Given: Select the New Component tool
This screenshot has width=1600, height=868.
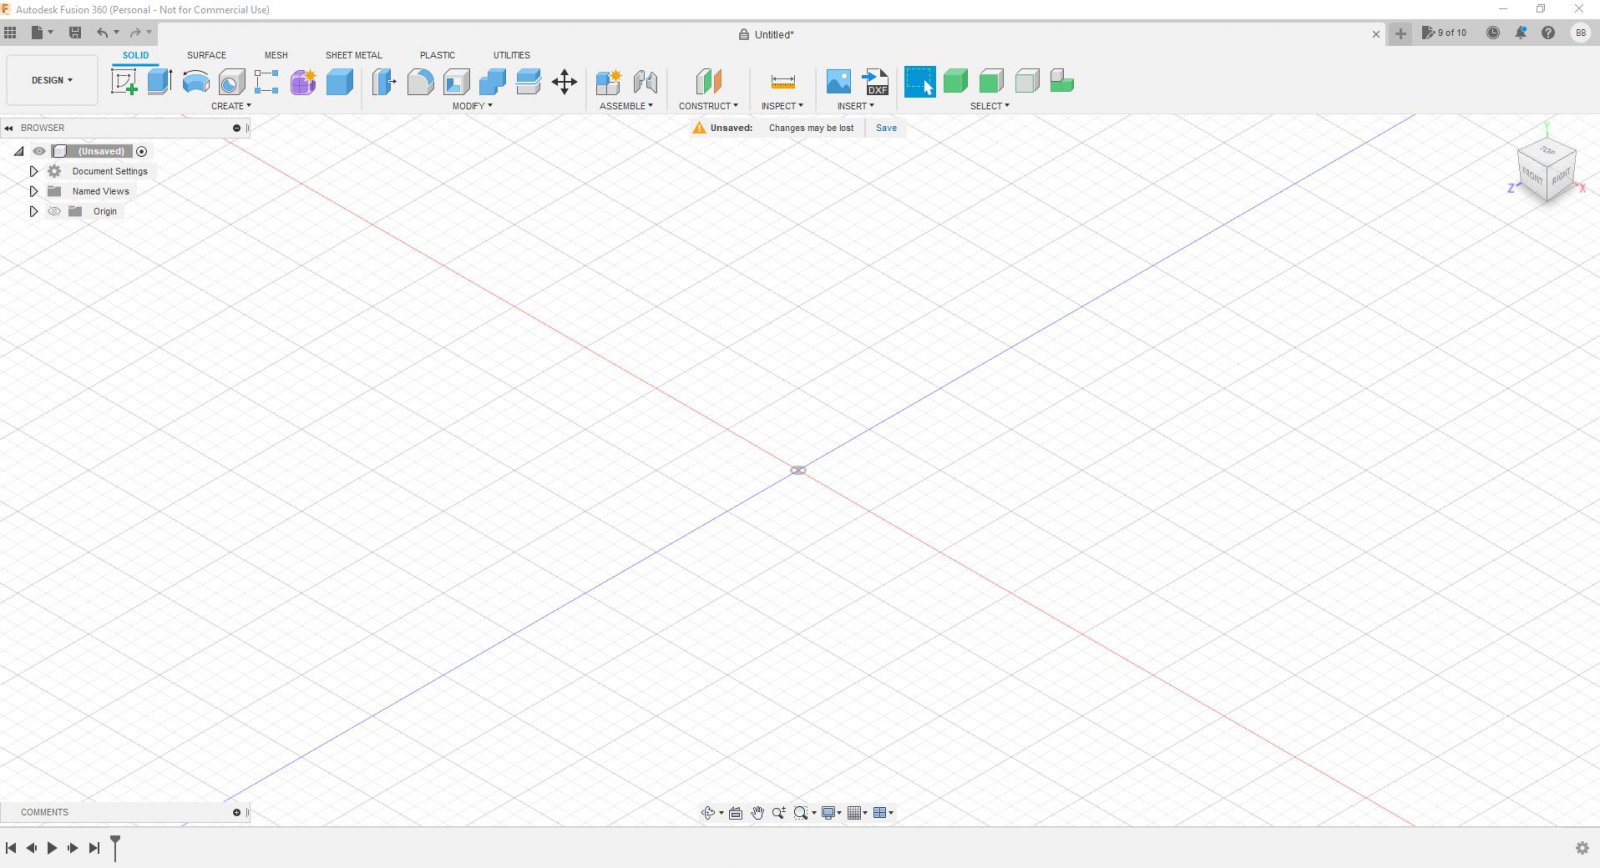Looking at the screenshot, I should click(x=609, y=82).
